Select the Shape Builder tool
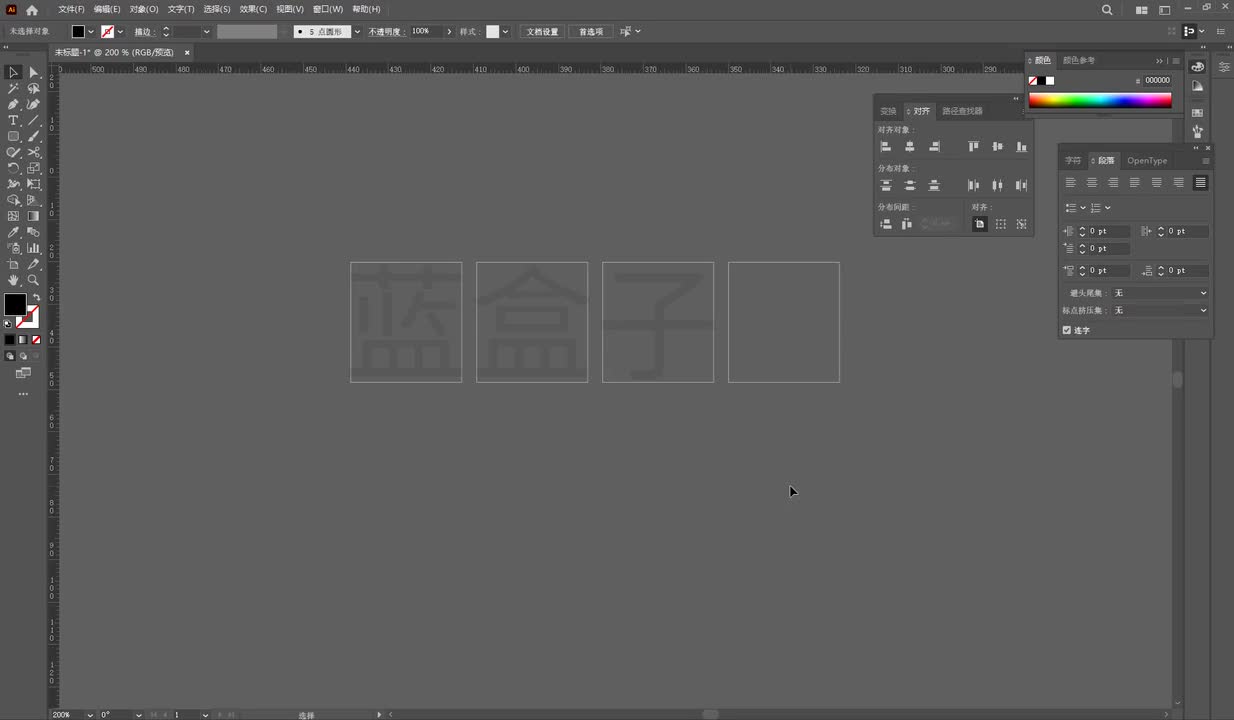 pyautogui.click(x=13, y=200)
